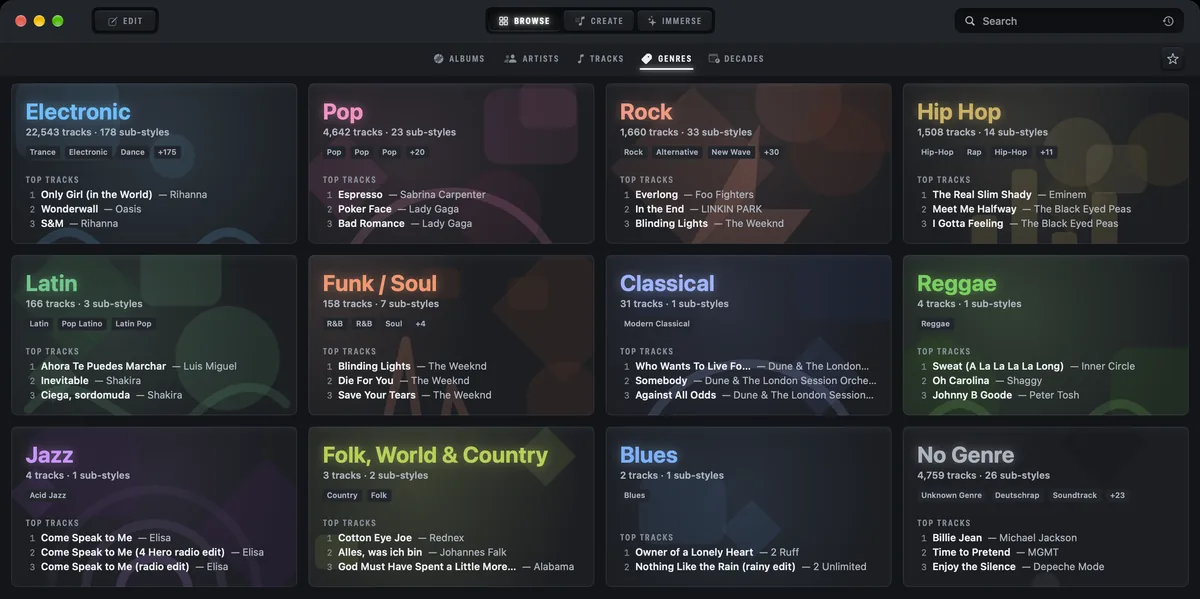Expand Funk / Soul's +4 sub-styles
Image resolution: width=1200 pixels, height=599 pixels.
point(420,324)
